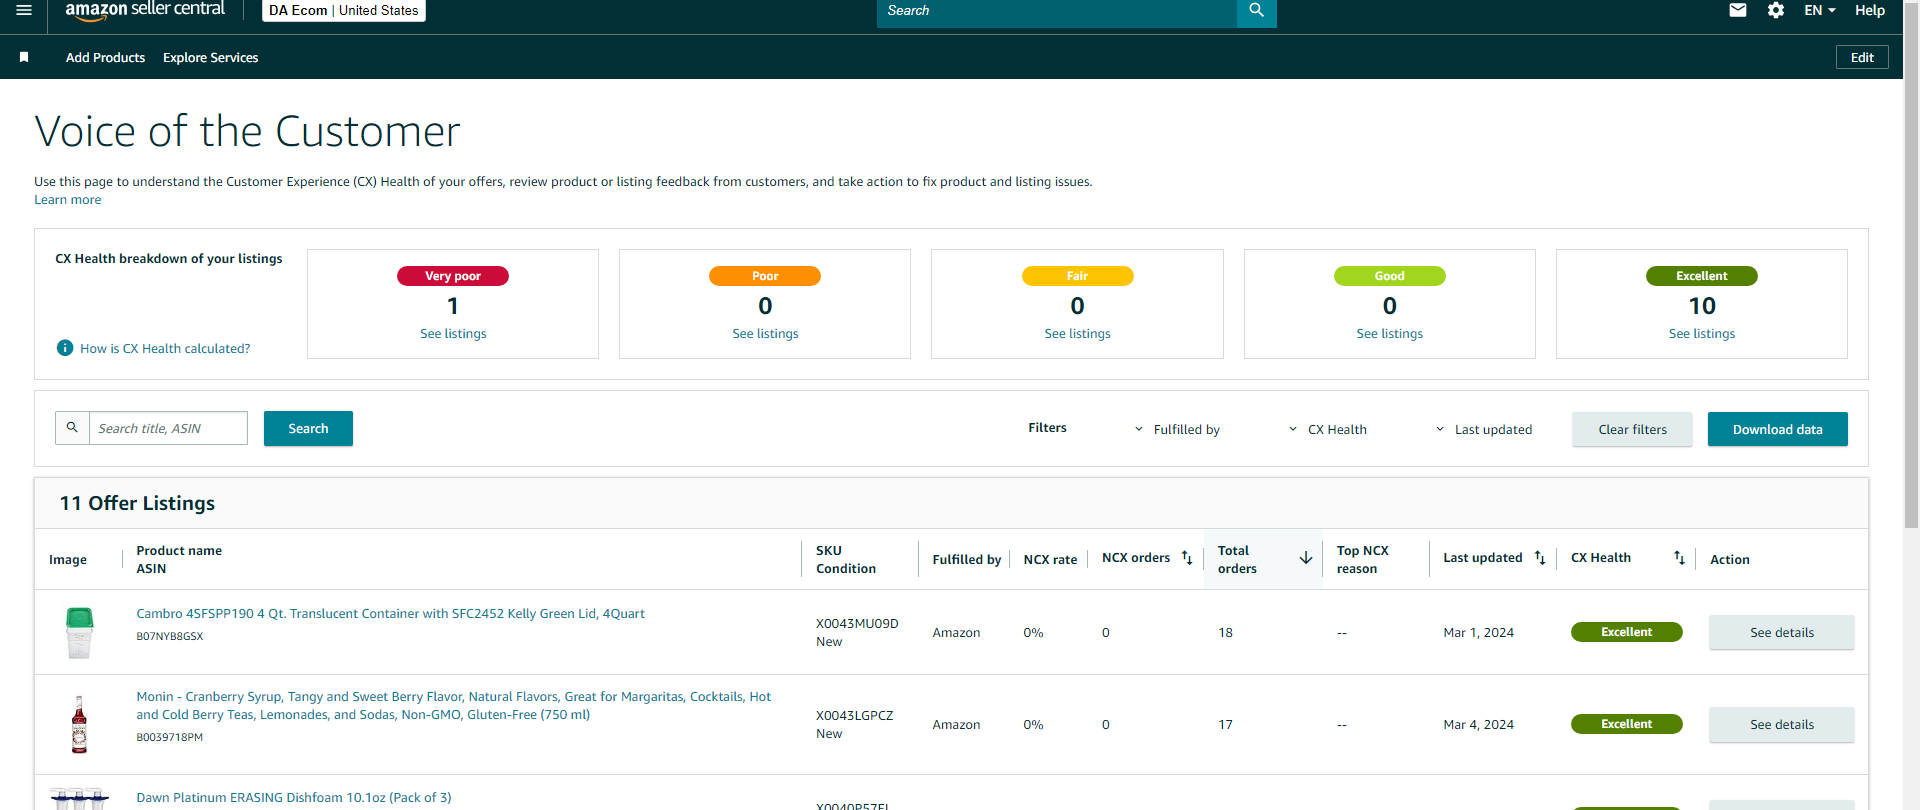Screen dimensions: 1920x810
Task: Click the Top NCX reason column header
Action: [1362, 559]
